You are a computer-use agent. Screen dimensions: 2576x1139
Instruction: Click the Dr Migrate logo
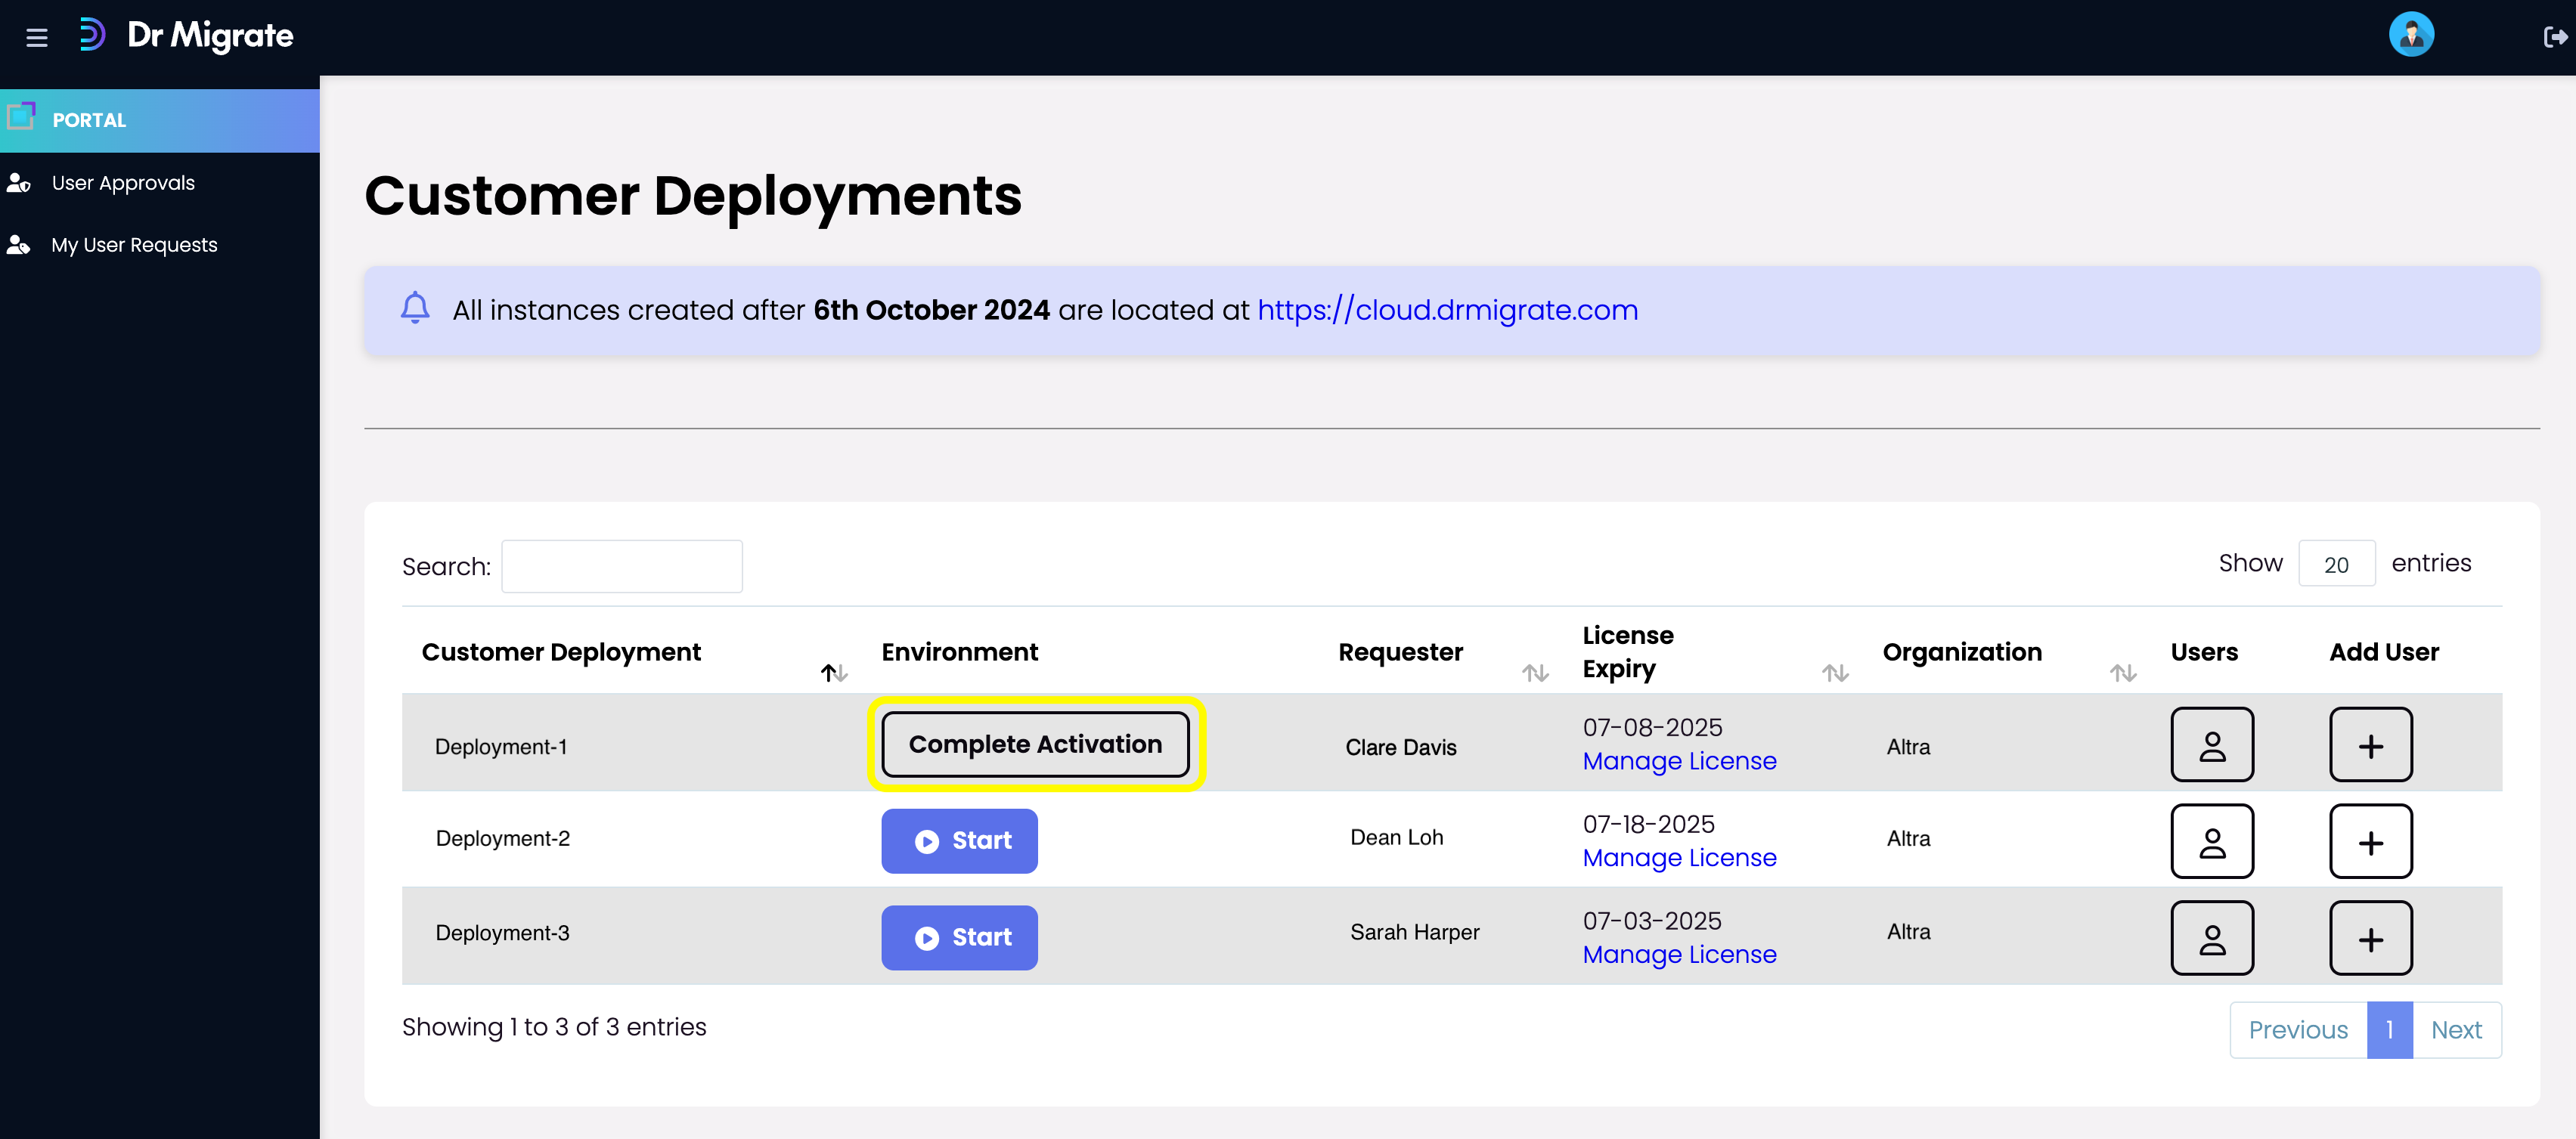186,36
